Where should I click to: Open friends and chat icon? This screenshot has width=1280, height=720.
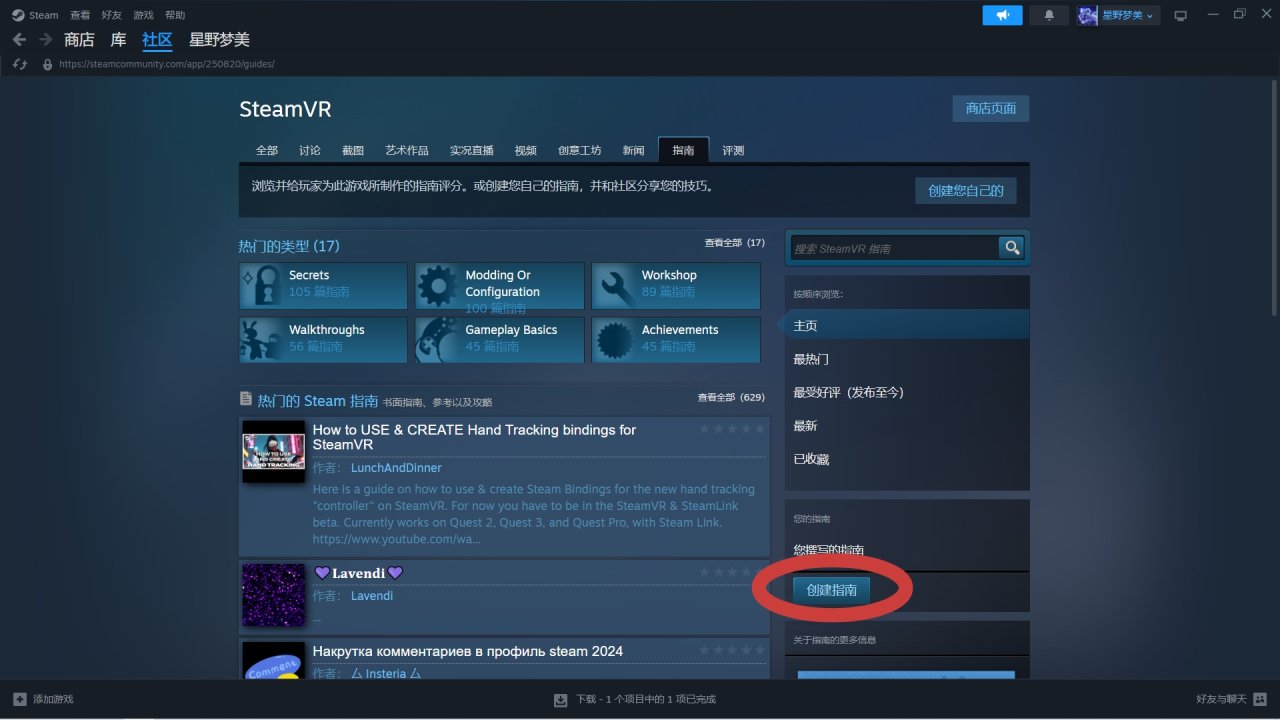[x=1261, y=699]
